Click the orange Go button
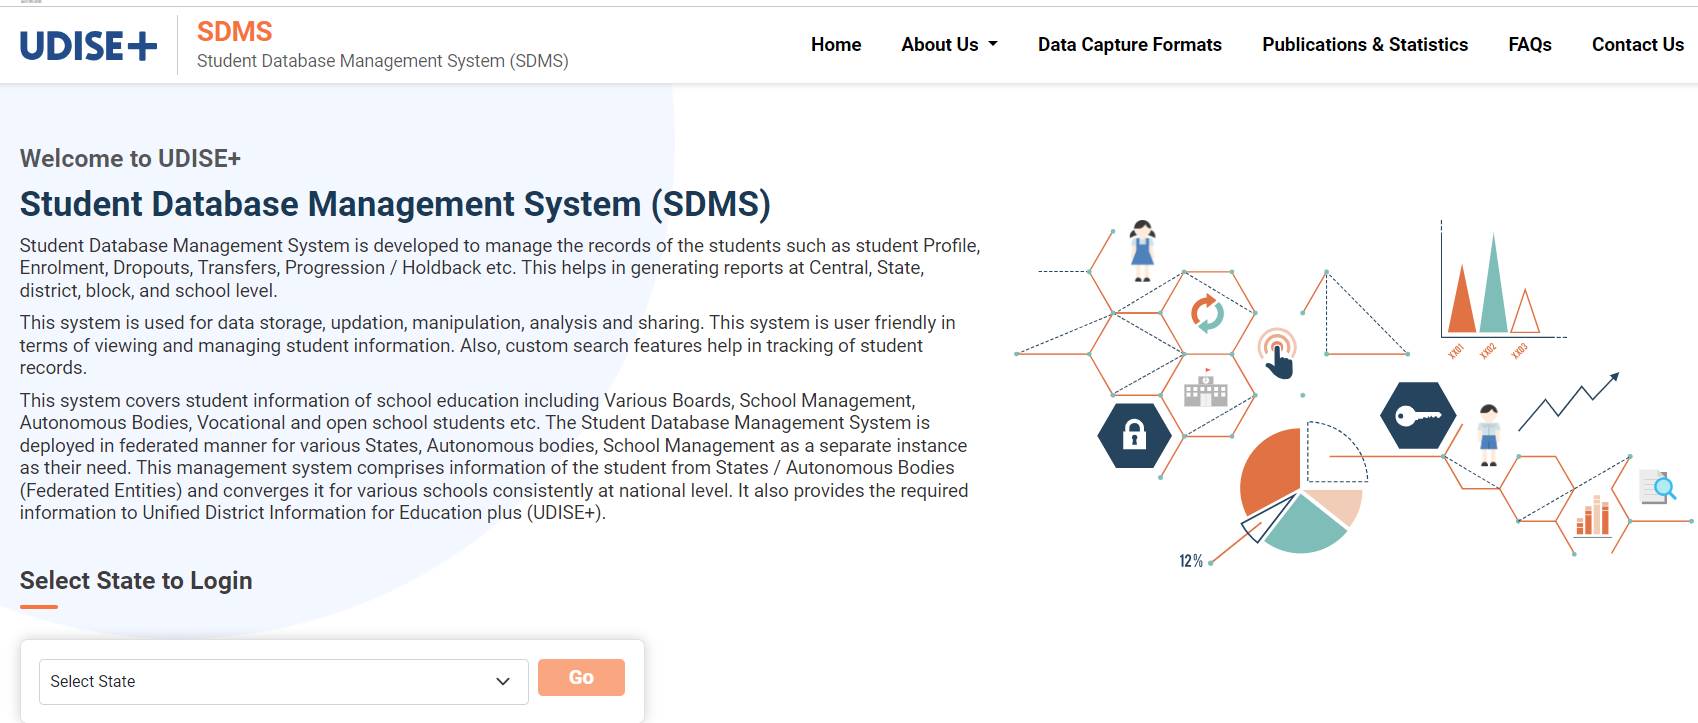The image size is (1698, 723). [581, 678]
